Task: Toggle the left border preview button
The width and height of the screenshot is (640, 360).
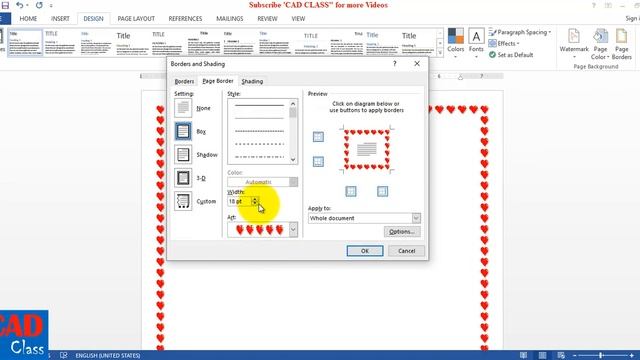Action: (x=351, y=191)
